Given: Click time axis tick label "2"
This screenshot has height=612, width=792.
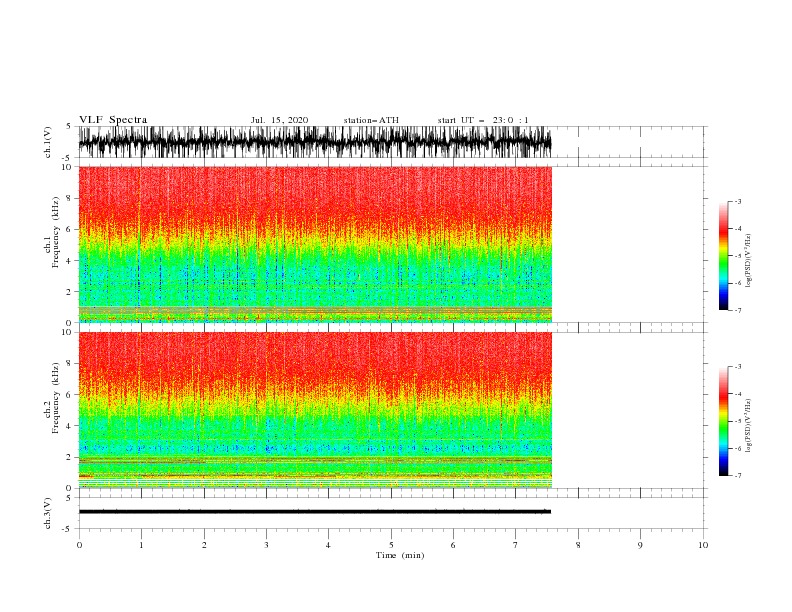Looking at the screenshot, I should click(204, 545).
